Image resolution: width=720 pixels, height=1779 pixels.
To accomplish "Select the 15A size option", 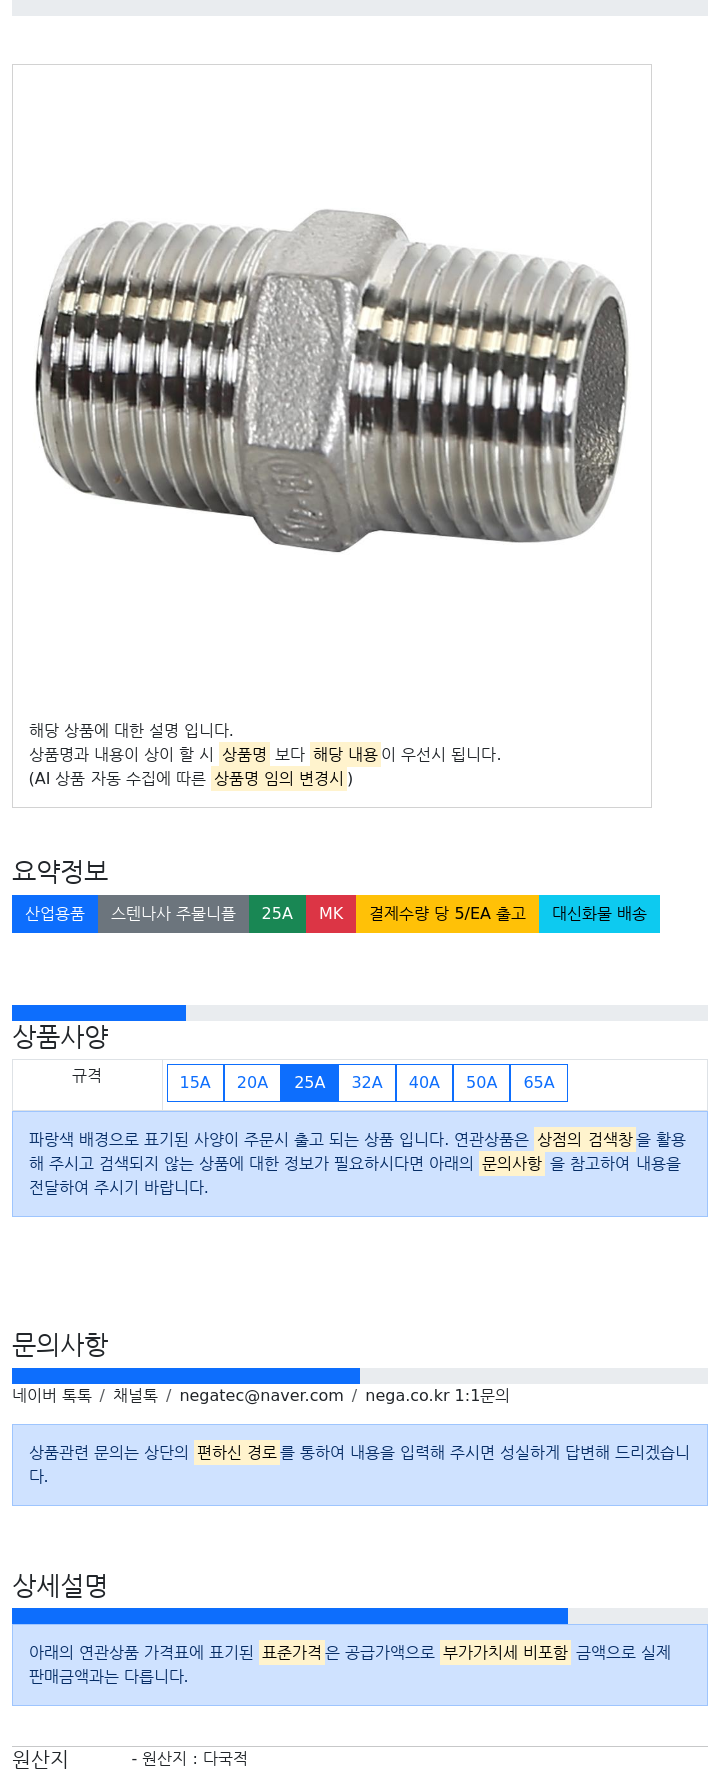I will point(195,1082).
